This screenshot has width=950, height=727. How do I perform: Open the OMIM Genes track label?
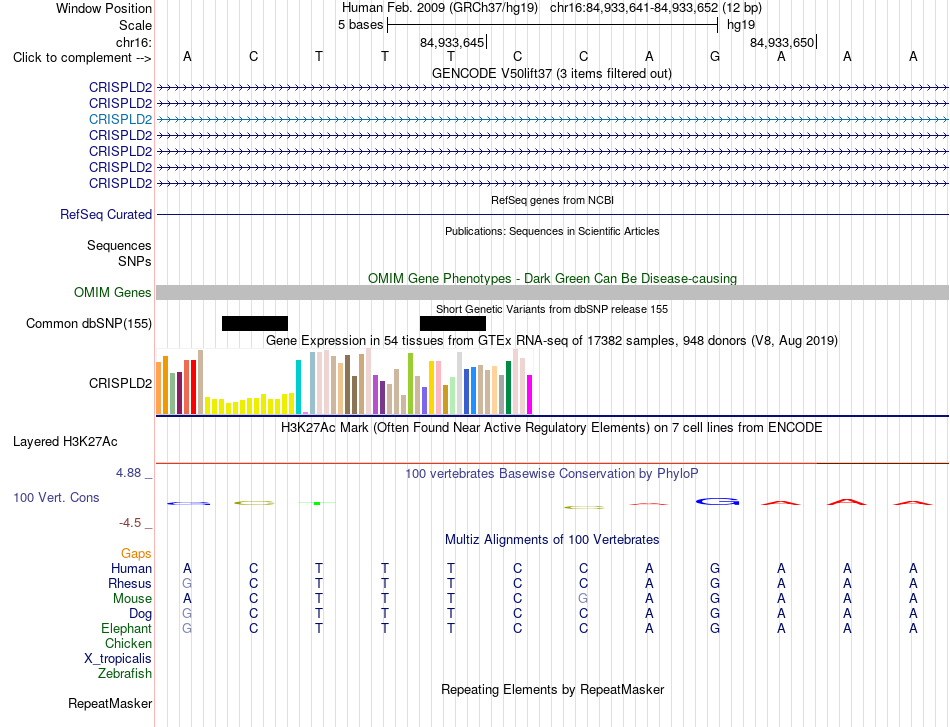(112, 293)
